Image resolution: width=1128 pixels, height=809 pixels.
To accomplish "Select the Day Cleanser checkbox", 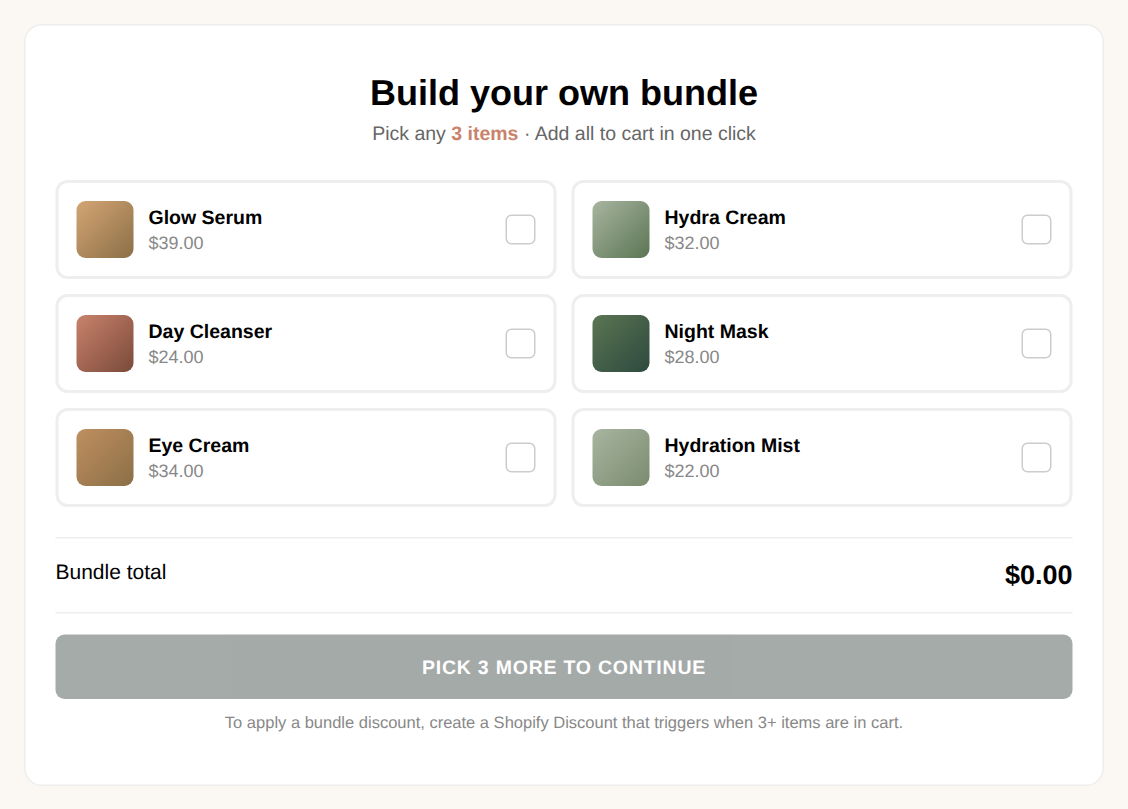I will pos(520,344).
